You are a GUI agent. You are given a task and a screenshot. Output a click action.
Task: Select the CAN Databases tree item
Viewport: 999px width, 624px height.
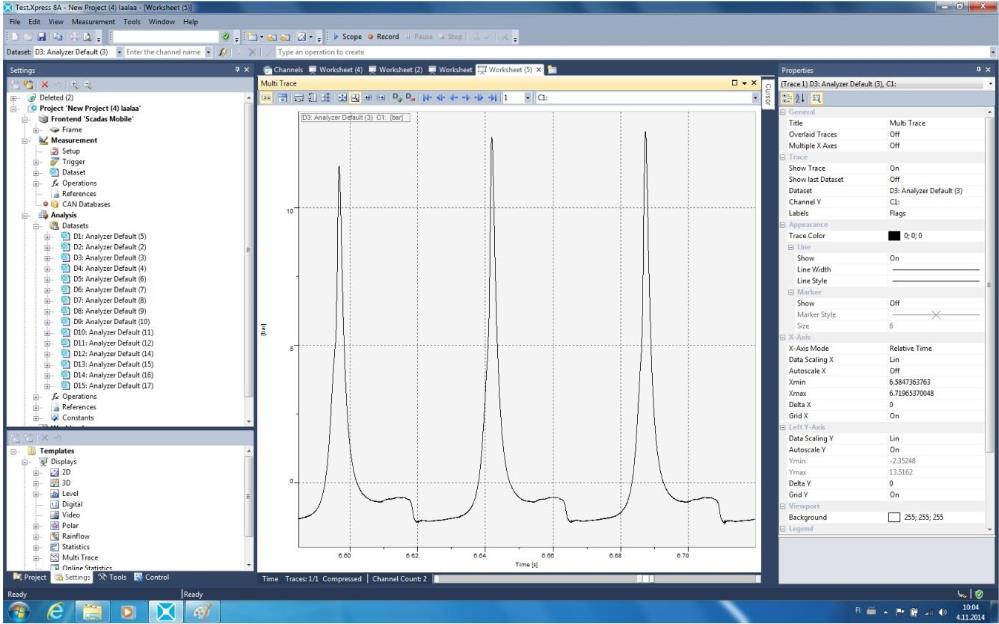point(86,205)
